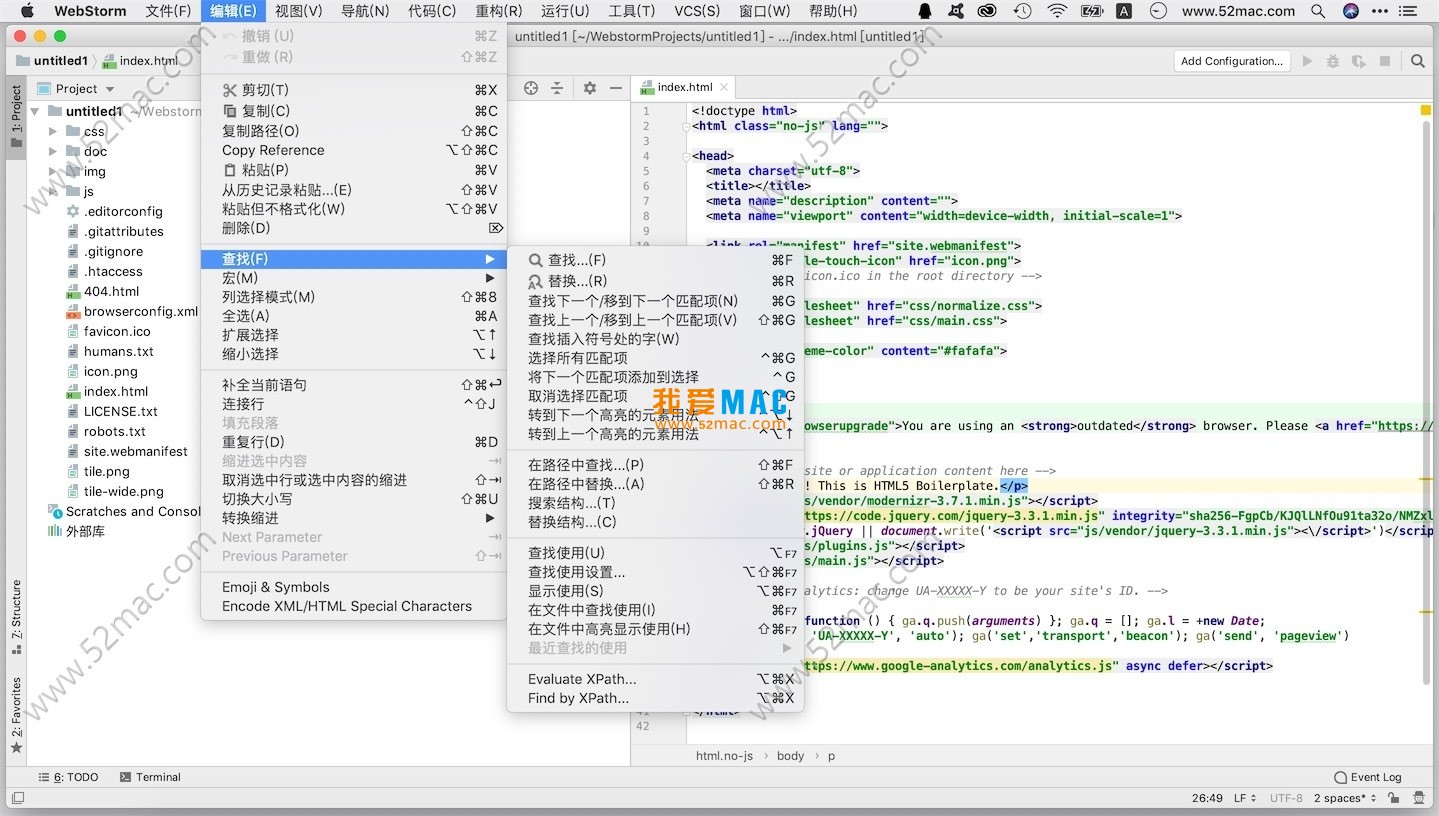Viewport: 1439px width, 816px height.
Task: Open line separator LF dropdown in status bar
Action: point(1244,798)
